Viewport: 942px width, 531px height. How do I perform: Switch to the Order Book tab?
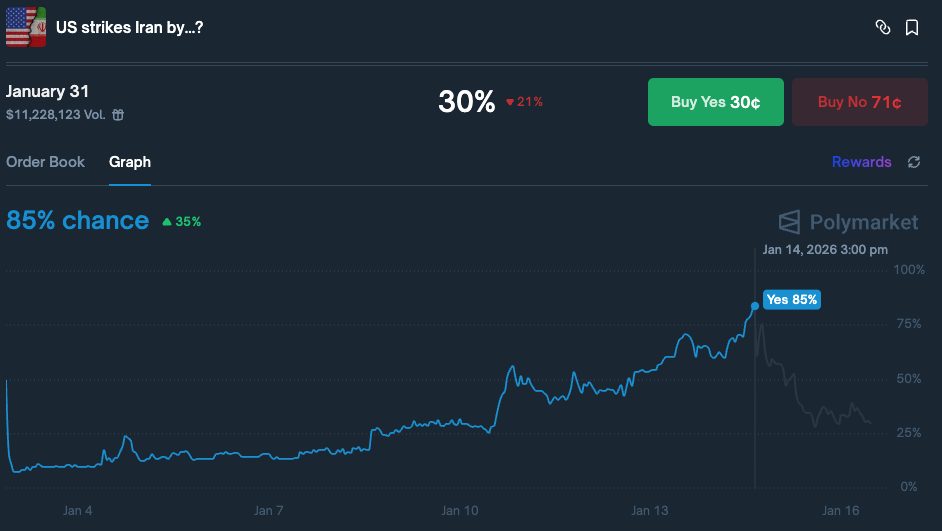point(46,162)
